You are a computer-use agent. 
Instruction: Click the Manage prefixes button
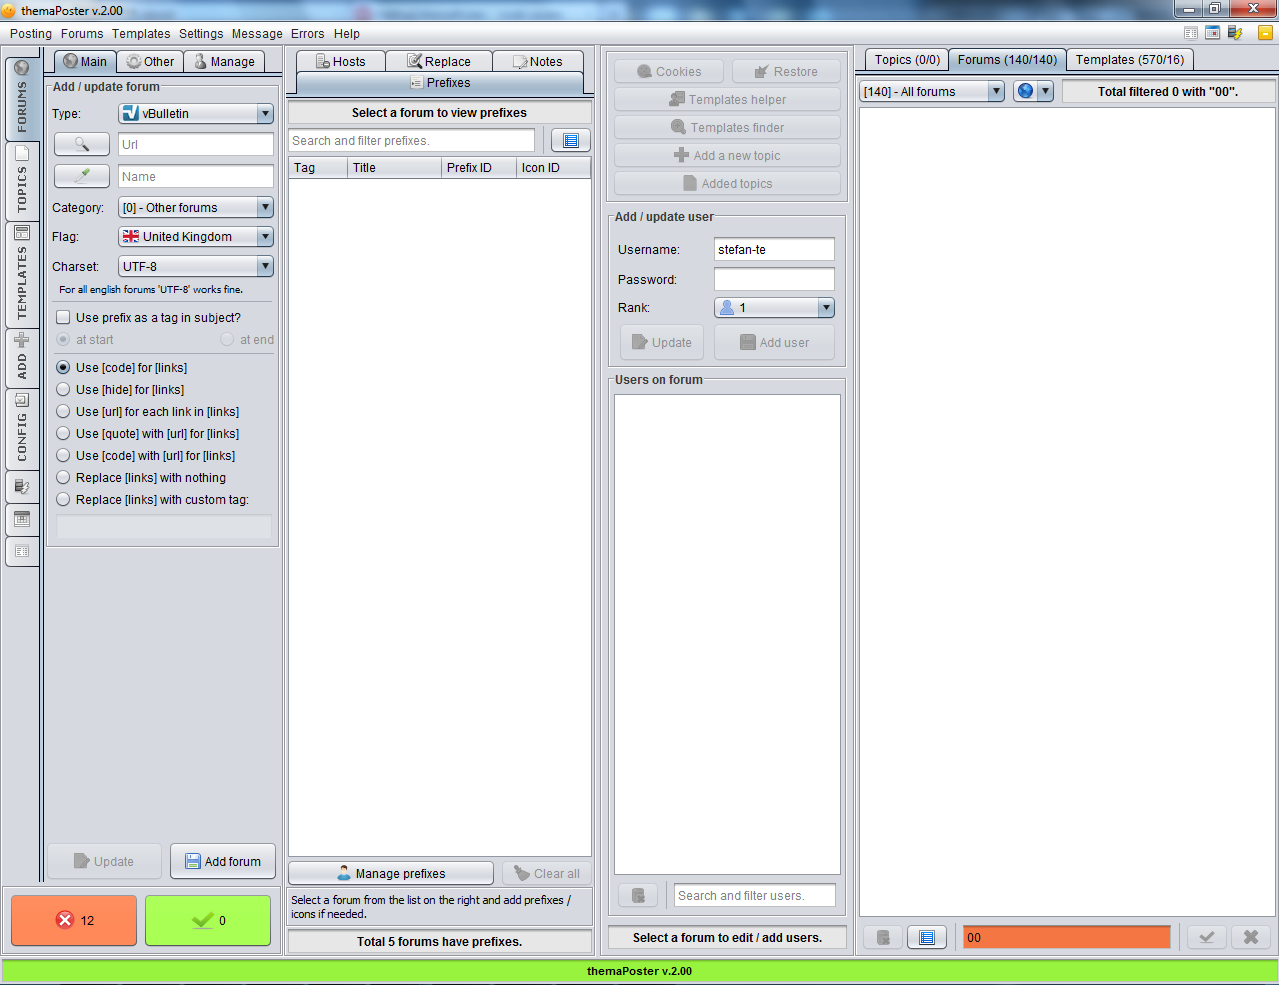391,873
